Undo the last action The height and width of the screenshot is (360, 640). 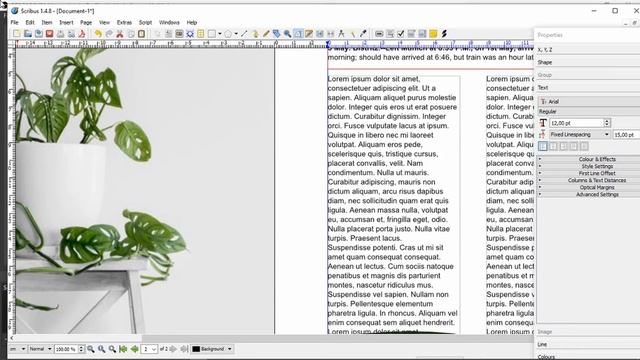(x=98, y=33)
